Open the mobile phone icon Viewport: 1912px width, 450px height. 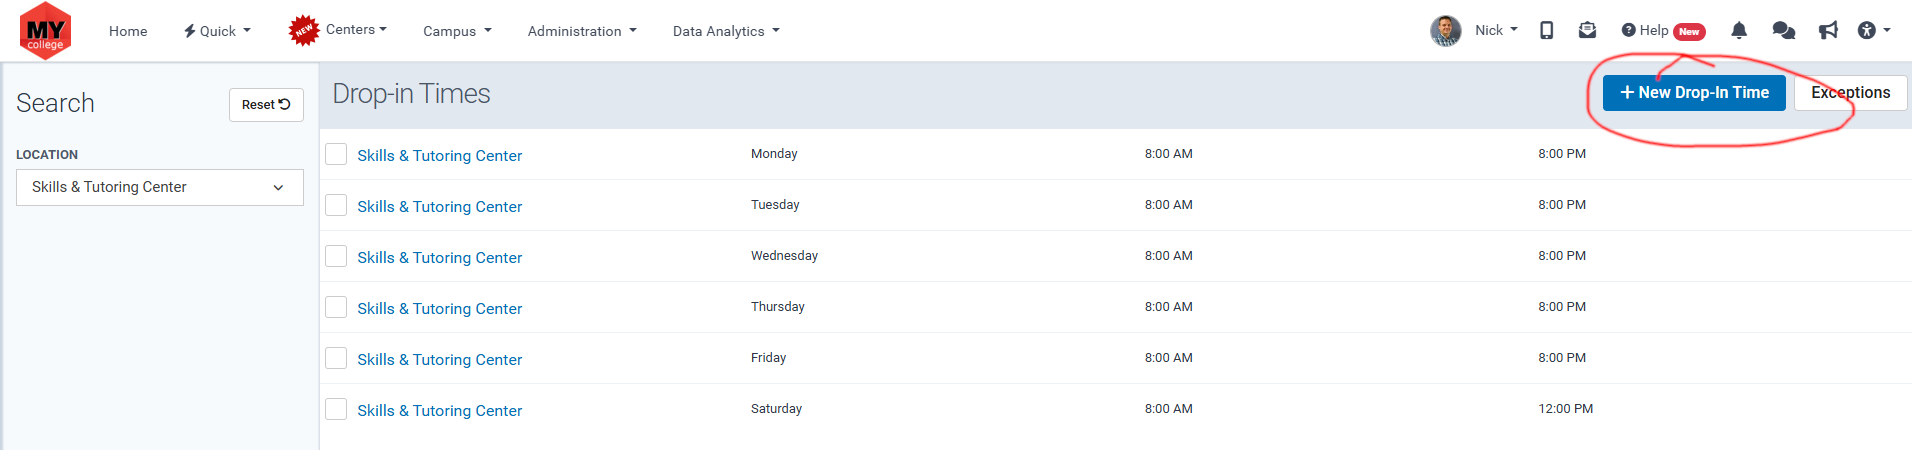[1546, 31]
